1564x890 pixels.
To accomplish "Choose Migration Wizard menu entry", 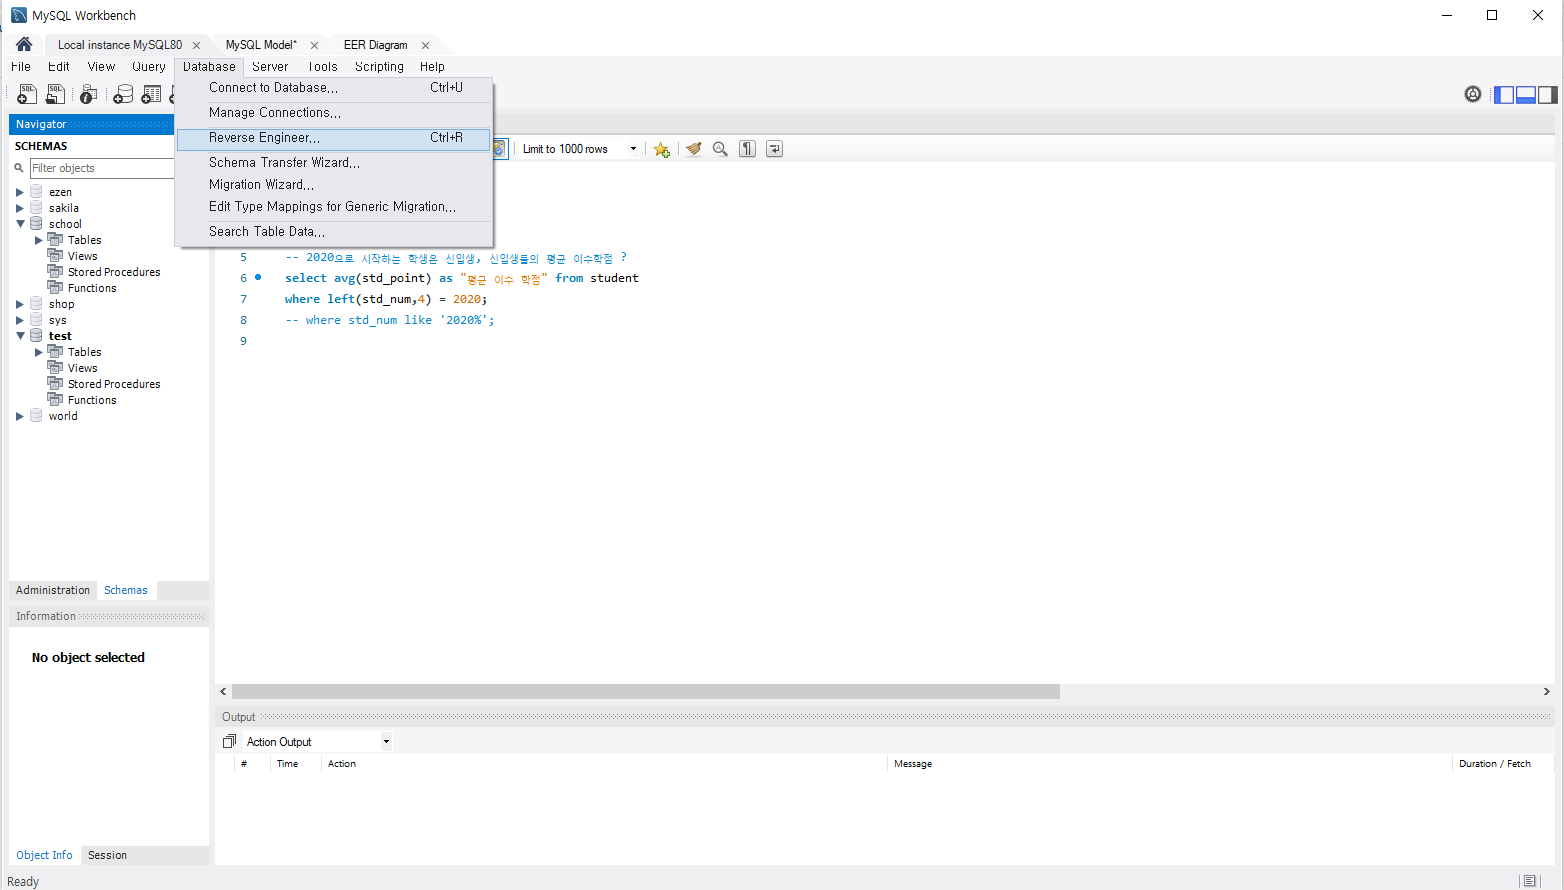I will pyautogui.click(x=334, y=185).
